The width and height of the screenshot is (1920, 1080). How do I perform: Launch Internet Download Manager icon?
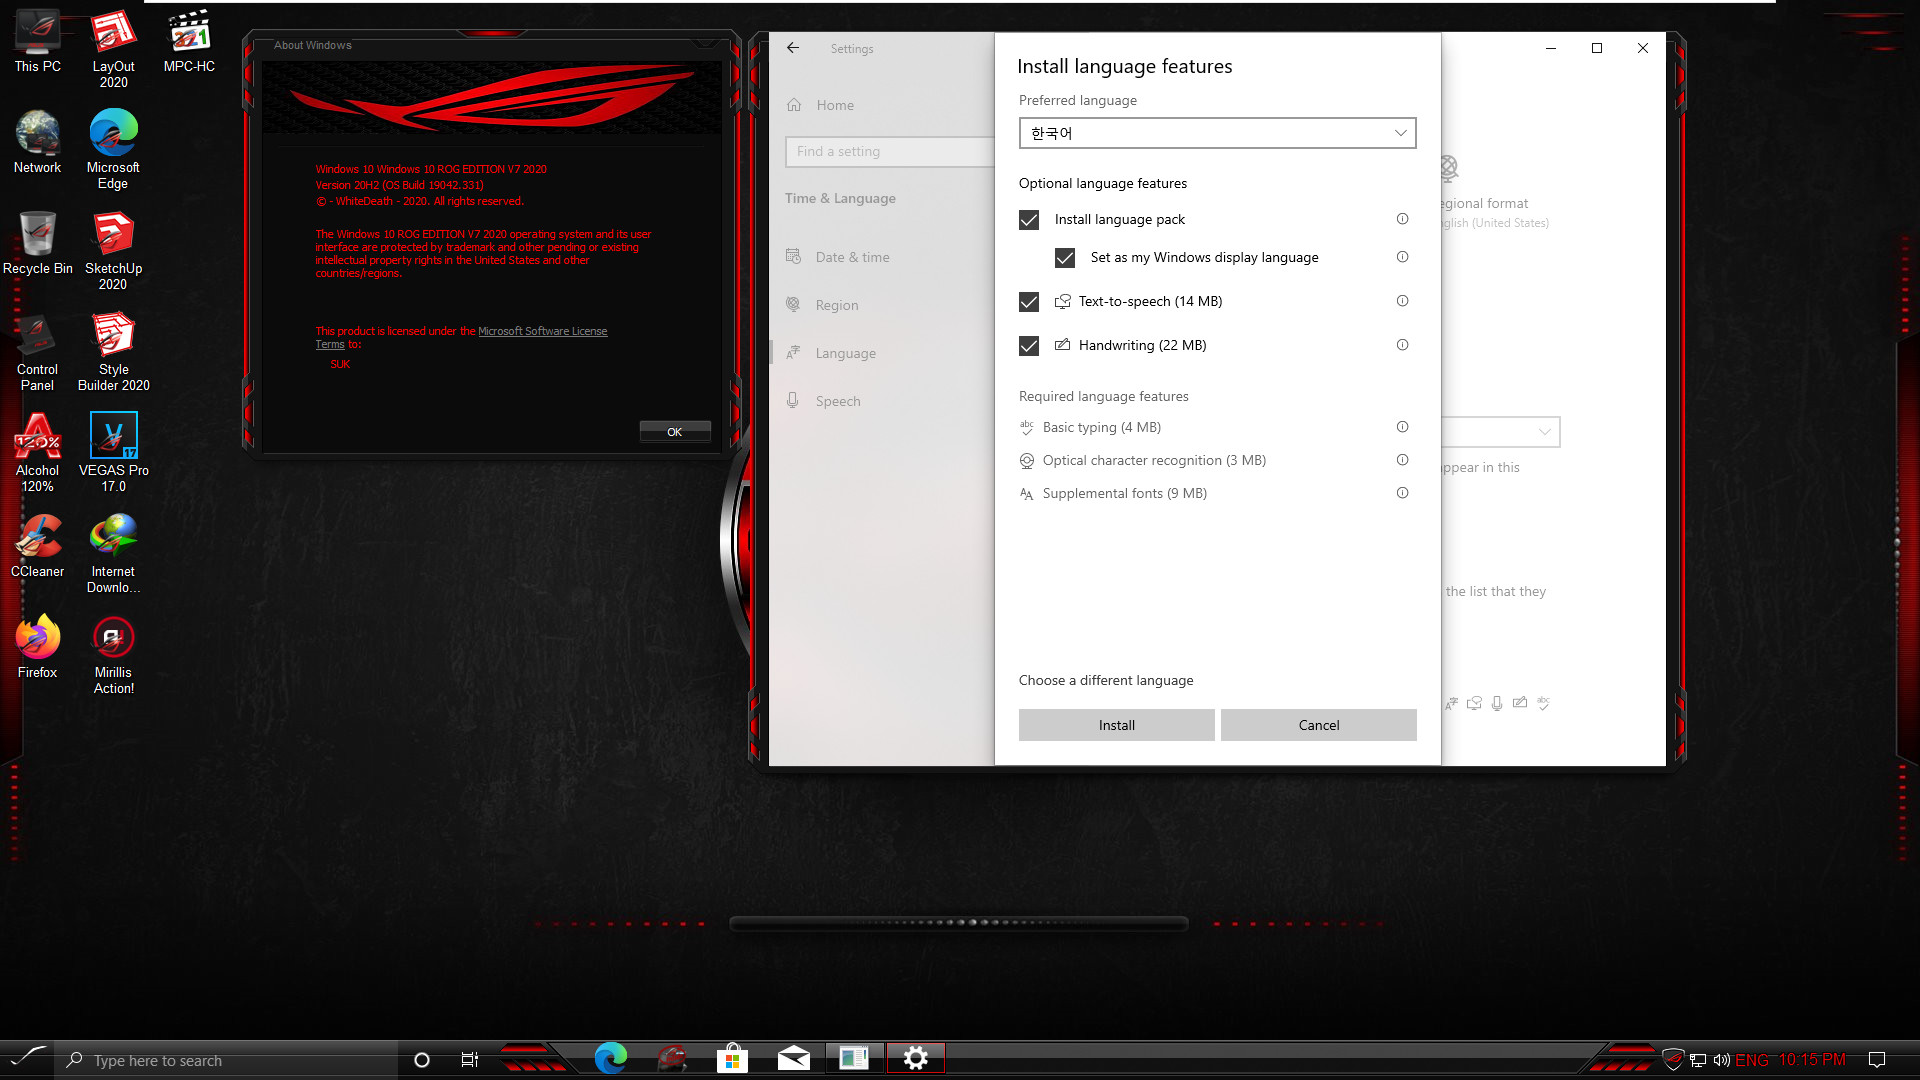coord(113,553)
